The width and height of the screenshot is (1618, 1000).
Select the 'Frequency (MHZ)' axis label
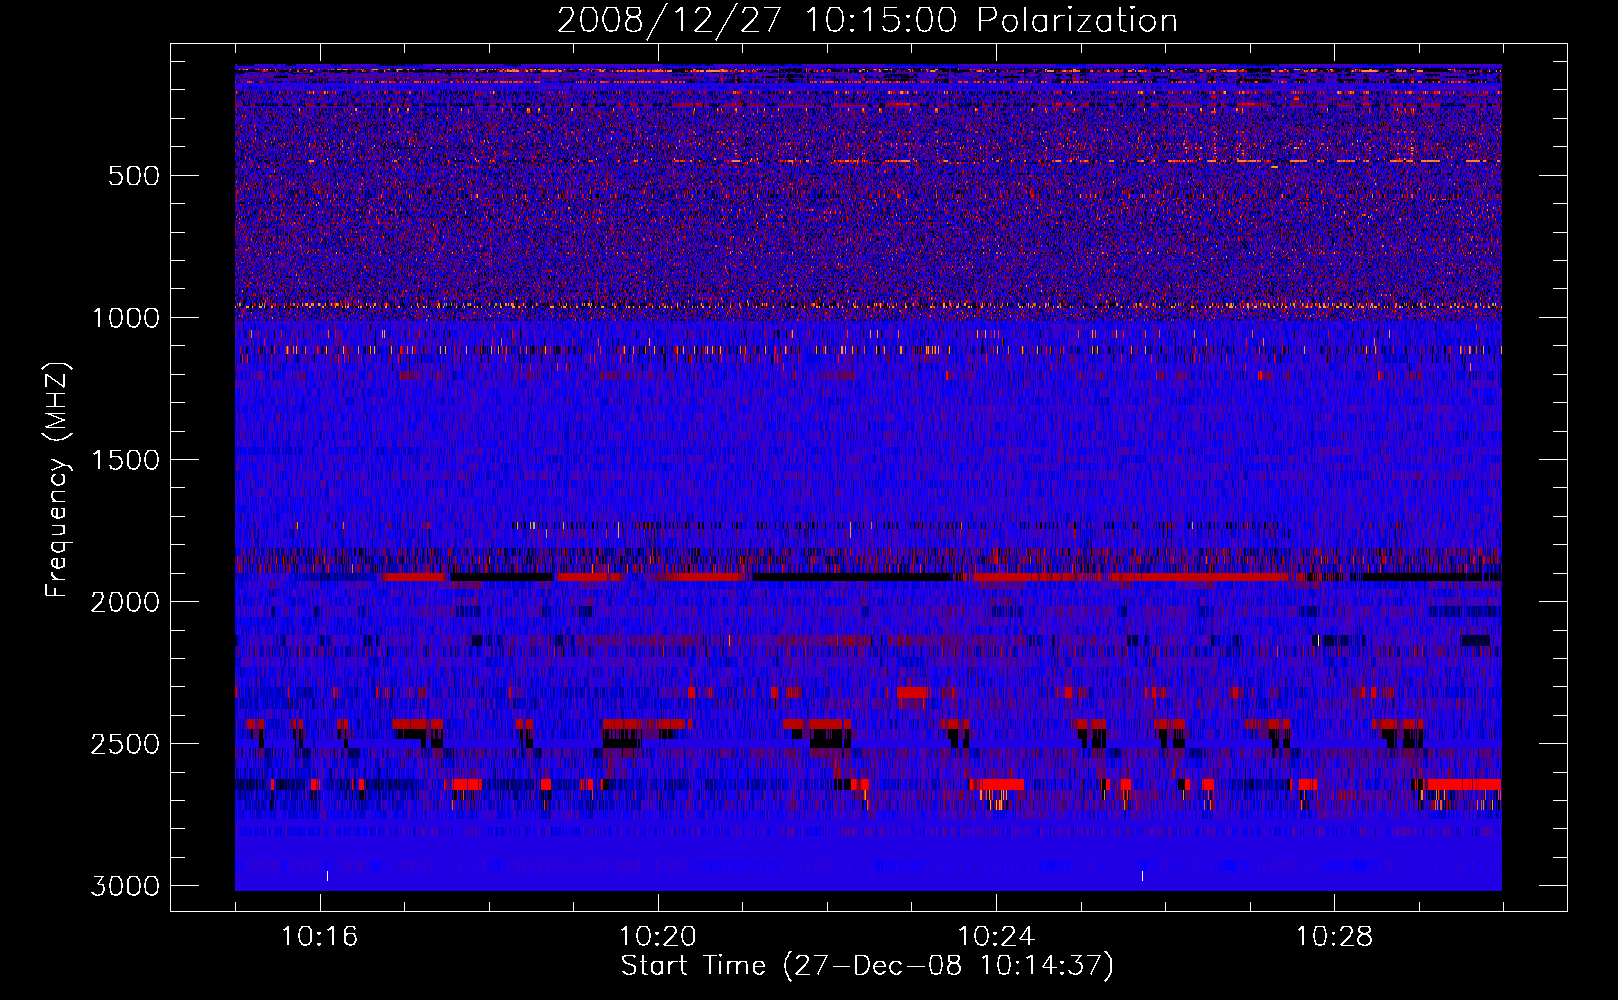click(57, 481)
